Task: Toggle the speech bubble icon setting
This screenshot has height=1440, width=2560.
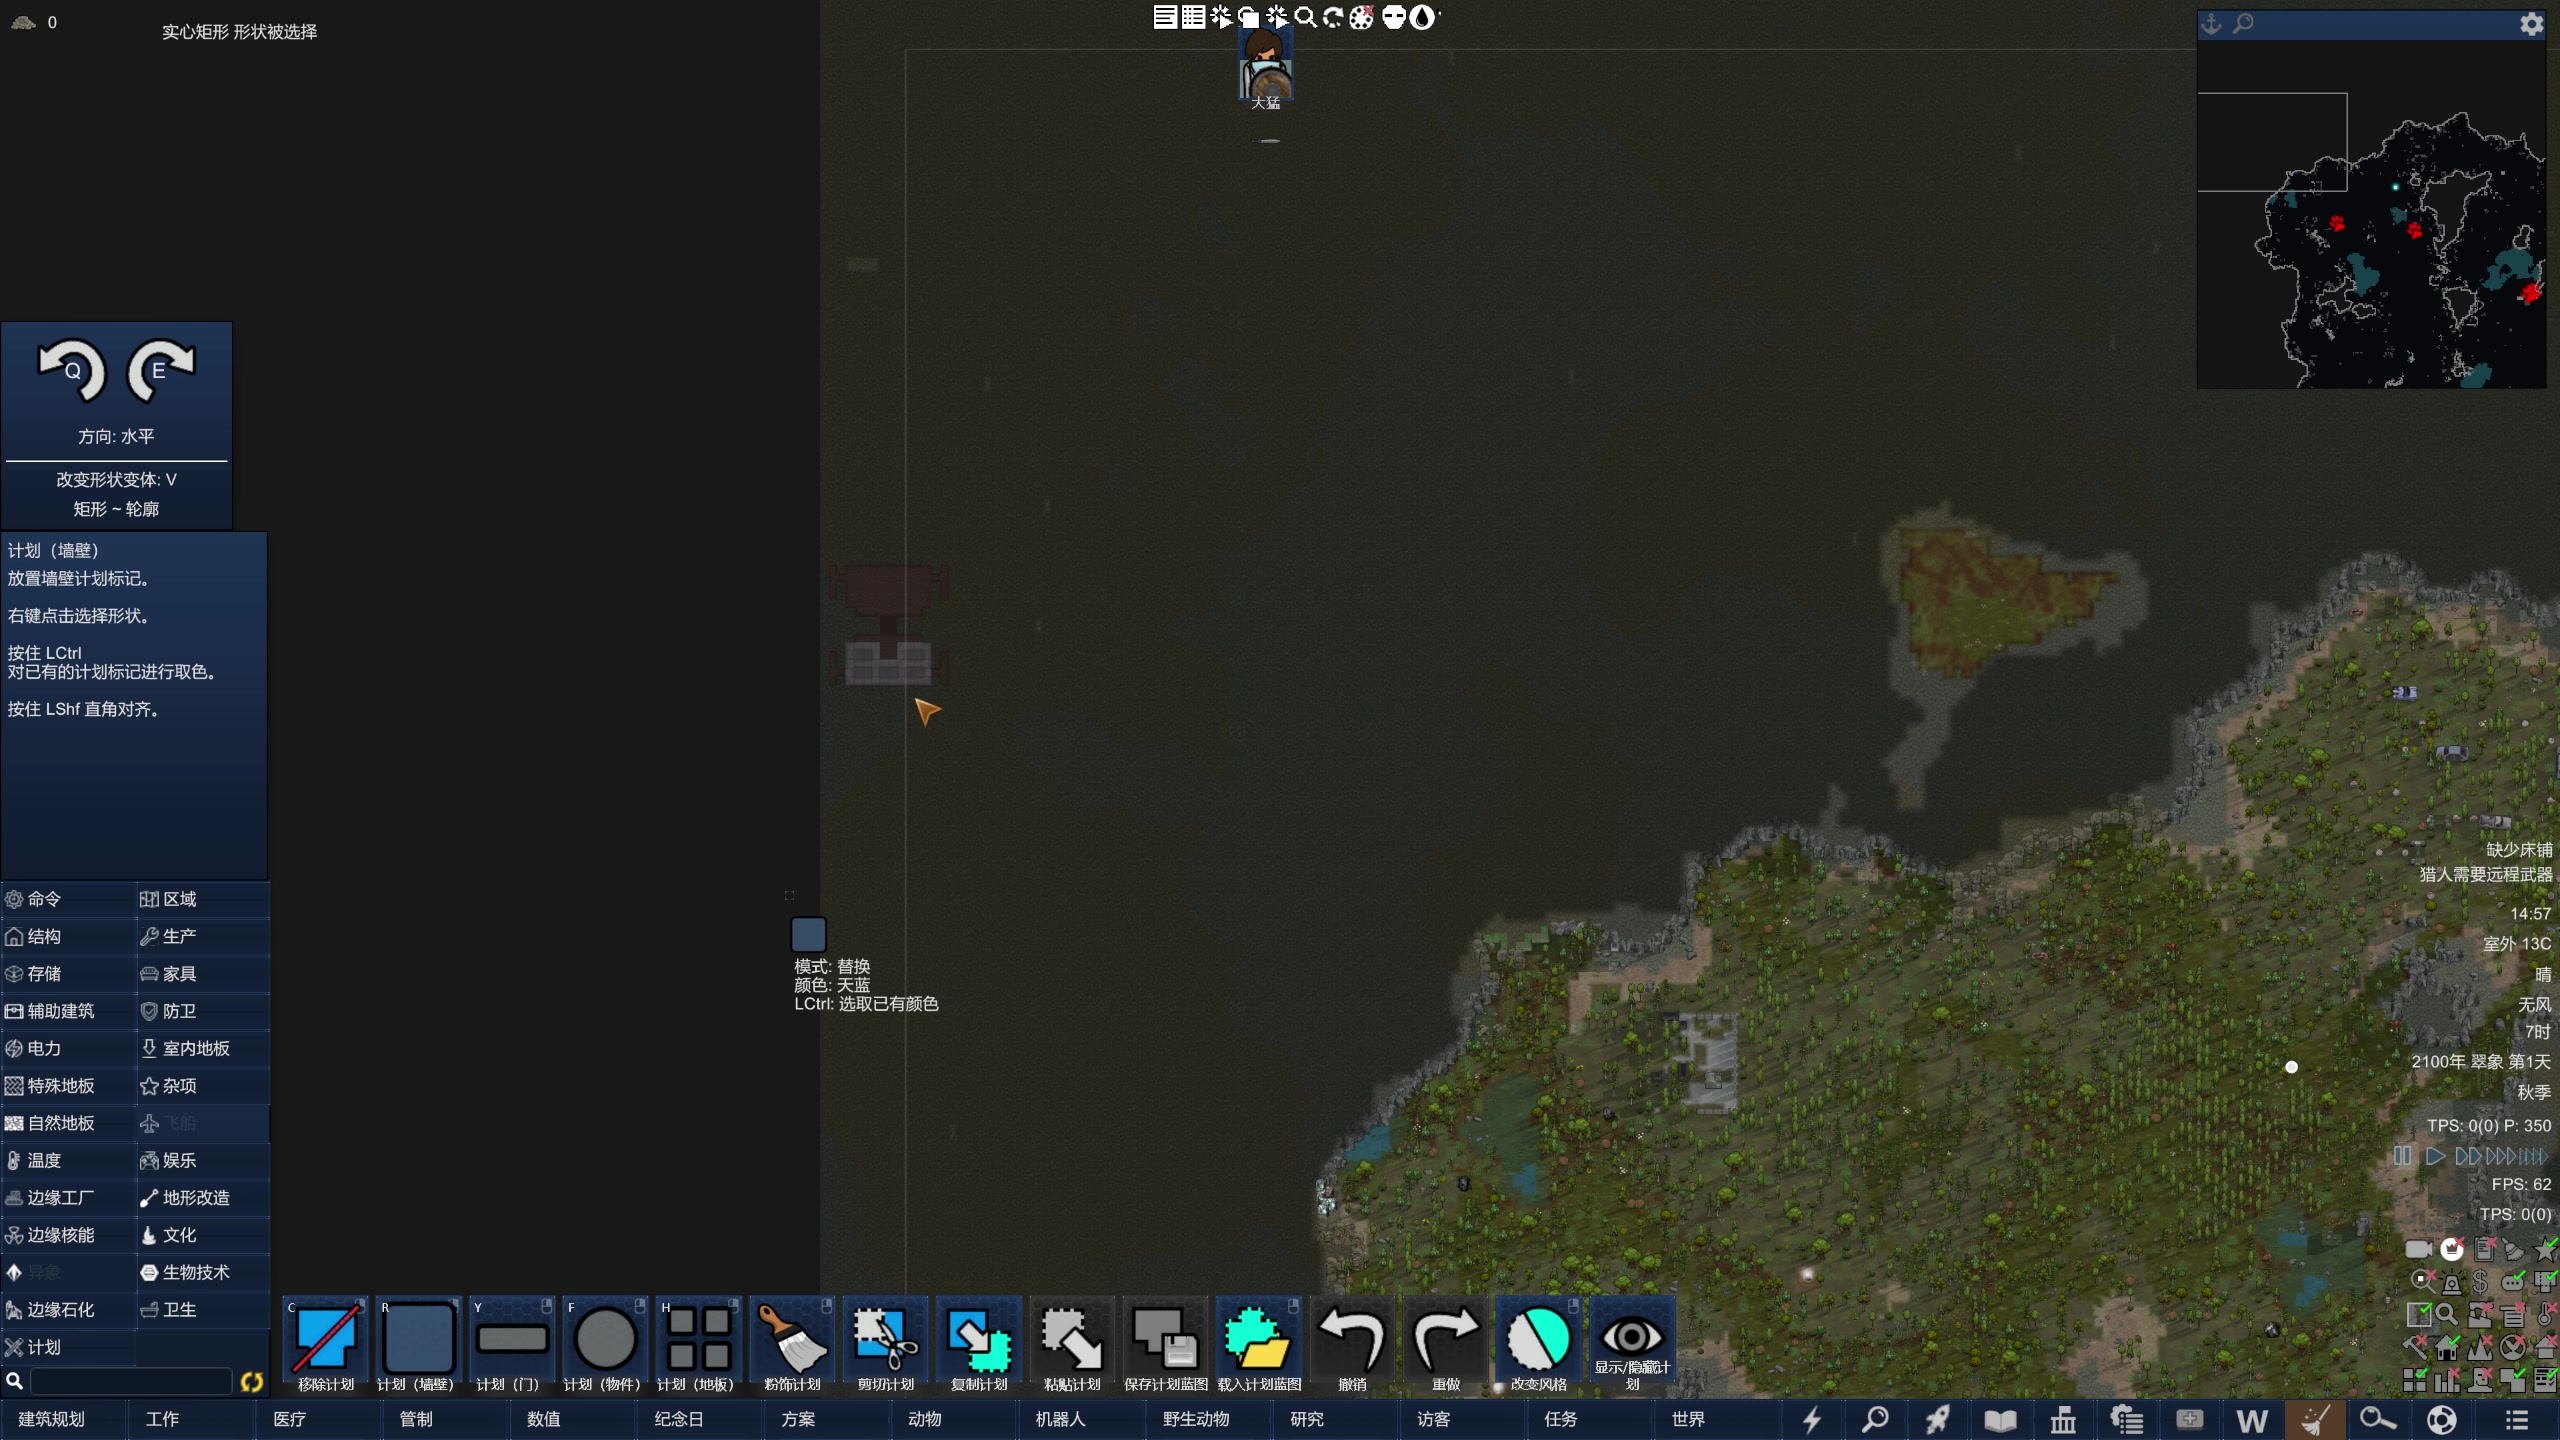Action: click(x=2513, y=1282)
